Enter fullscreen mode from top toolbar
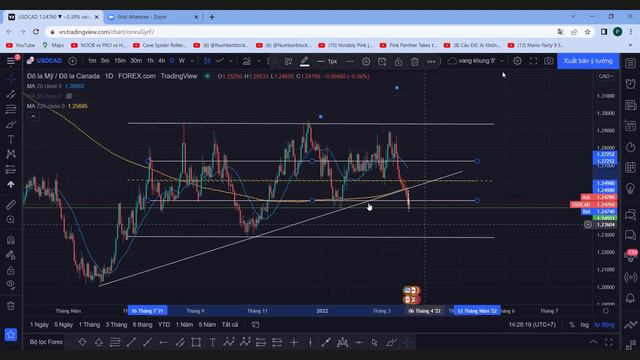Viewport: 640px width, 360px height. pos(533,61)
